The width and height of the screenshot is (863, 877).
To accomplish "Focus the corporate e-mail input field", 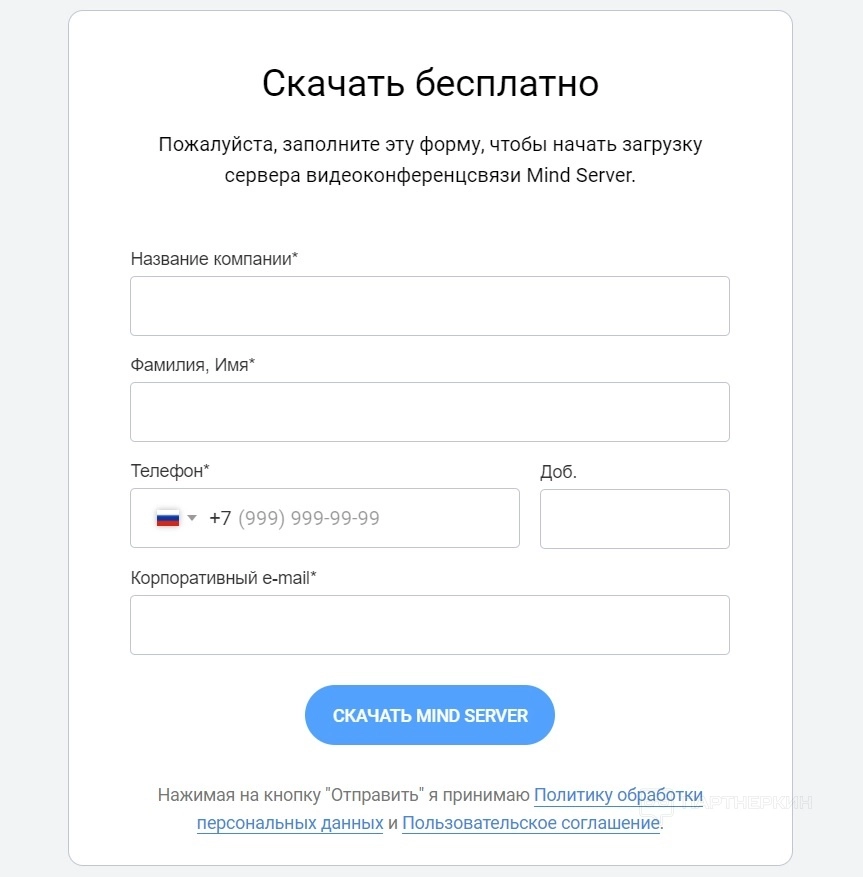I will 429,625.
